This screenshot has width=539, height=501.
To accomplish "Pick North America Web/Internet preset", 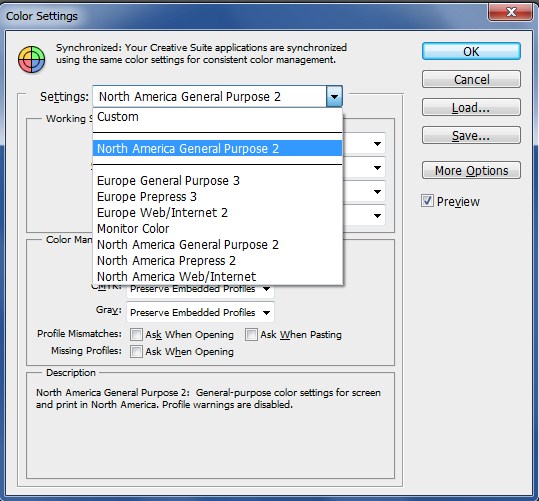I will click(x=218, y=276).
